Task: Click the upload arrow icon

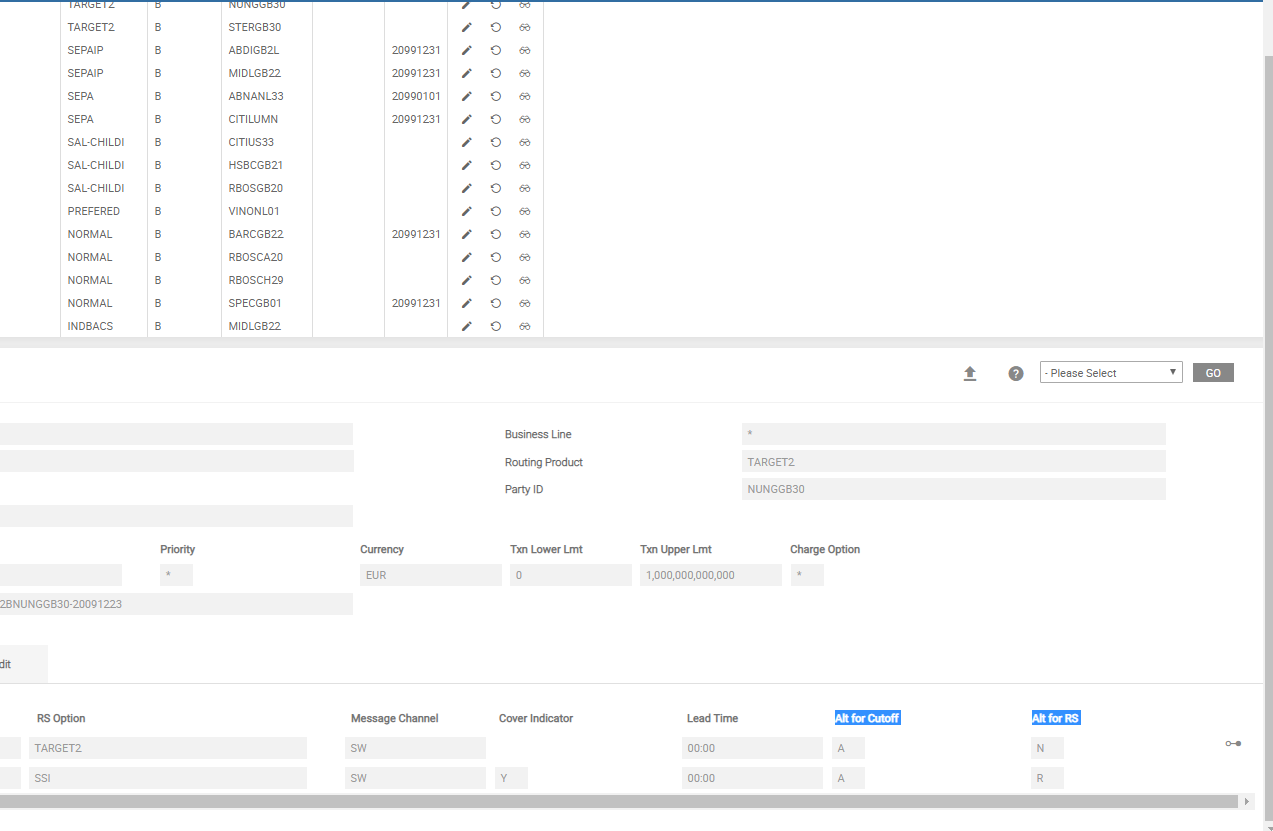Action: pyautogui.click(x=969, y=373)
